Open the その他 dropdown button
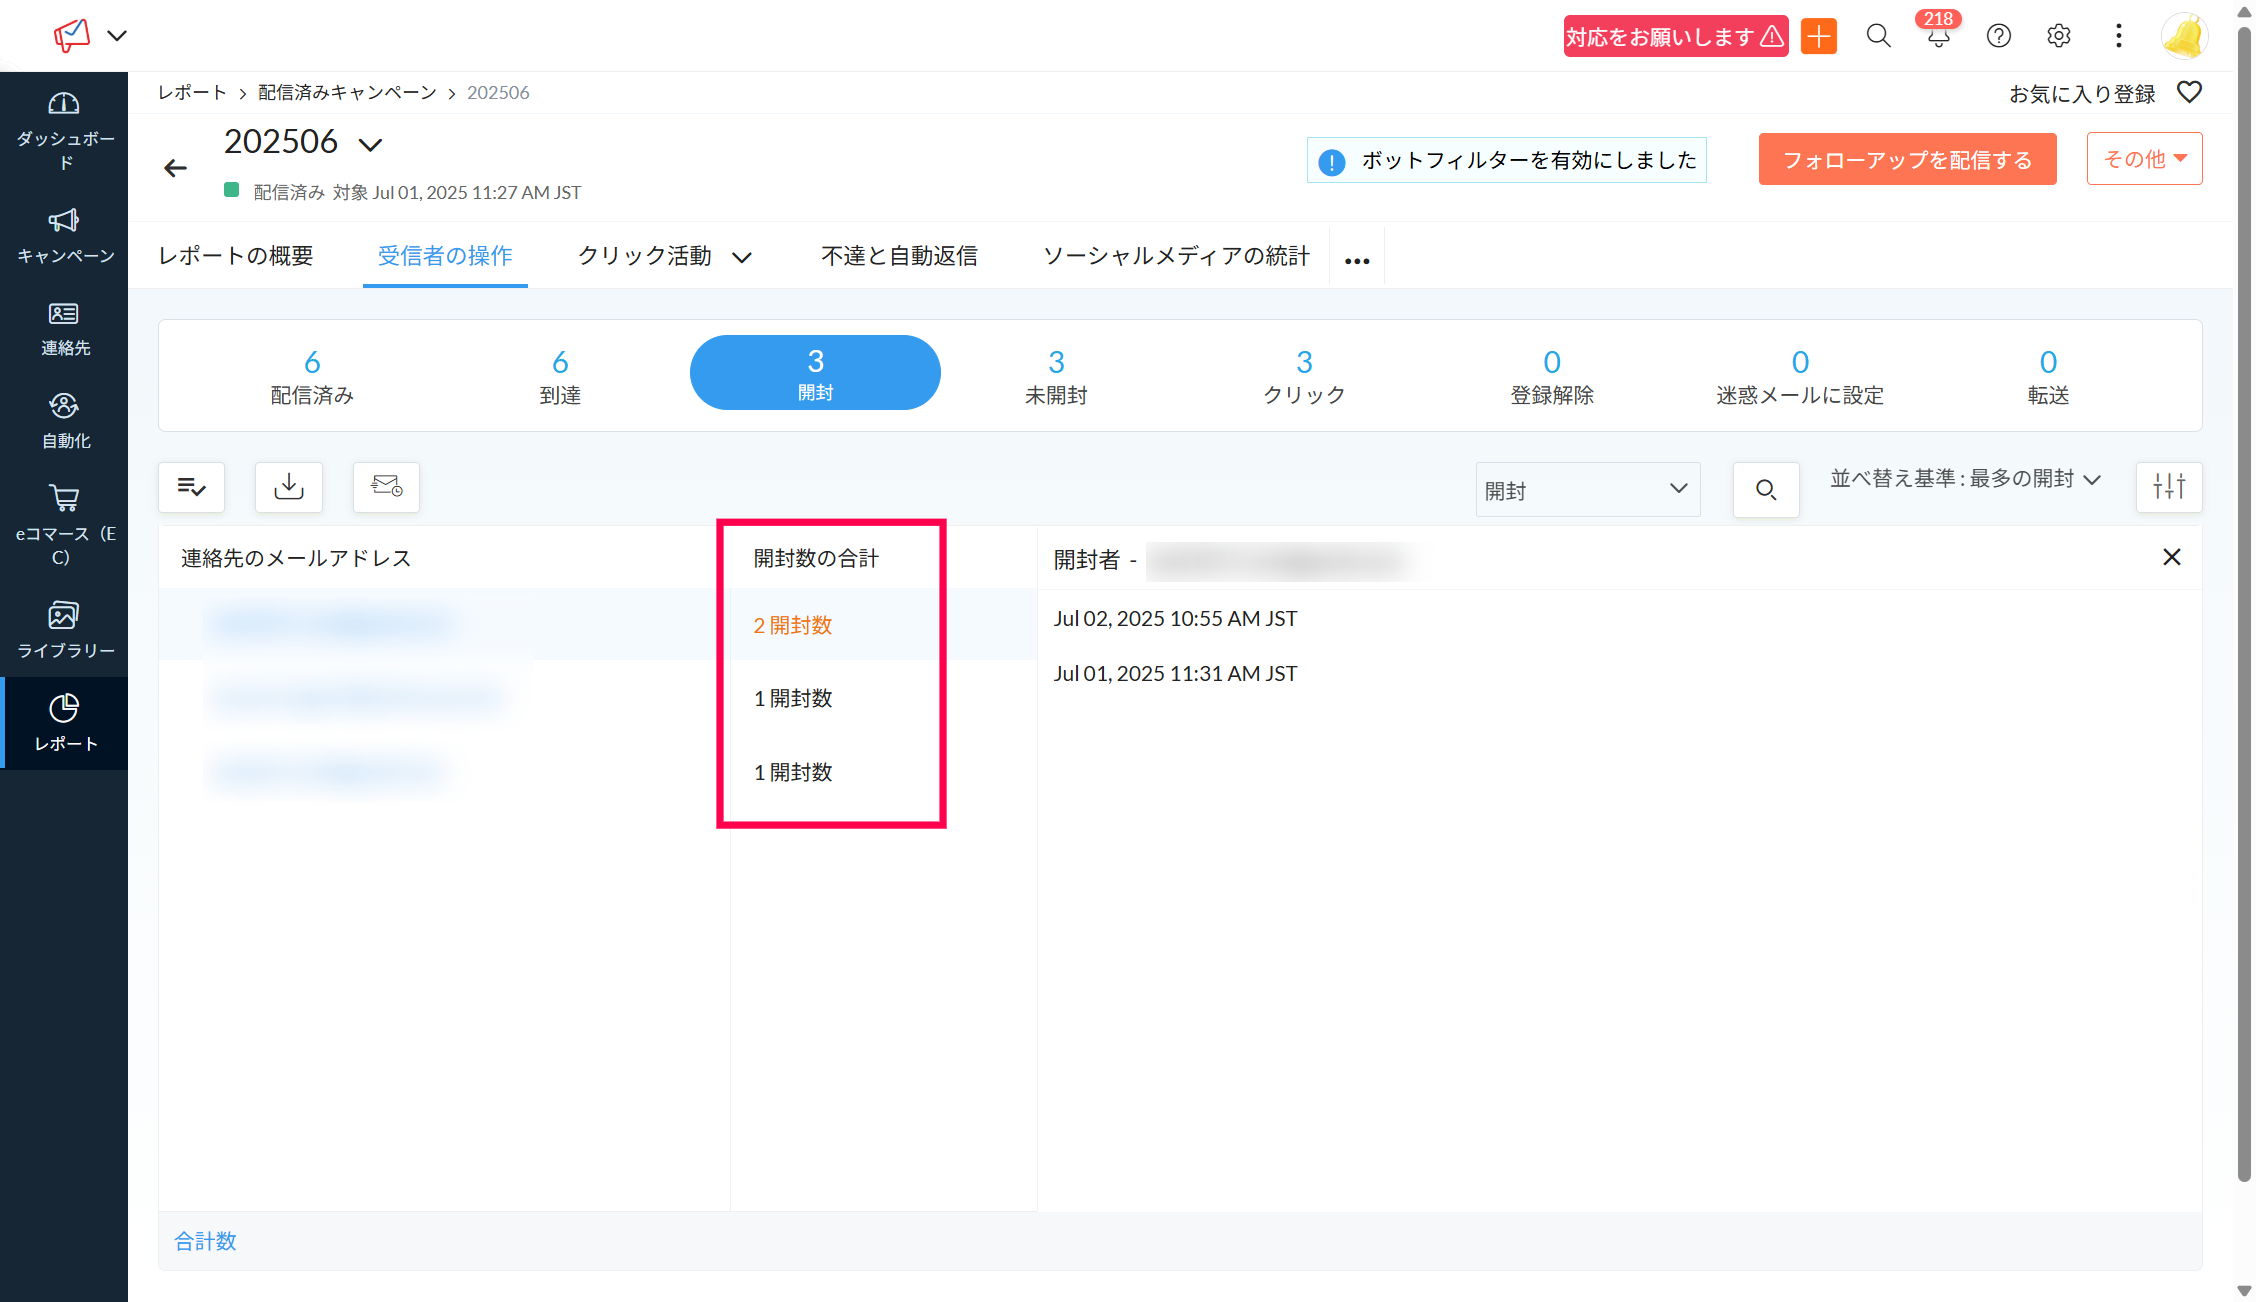 [x=2144, y=159]
